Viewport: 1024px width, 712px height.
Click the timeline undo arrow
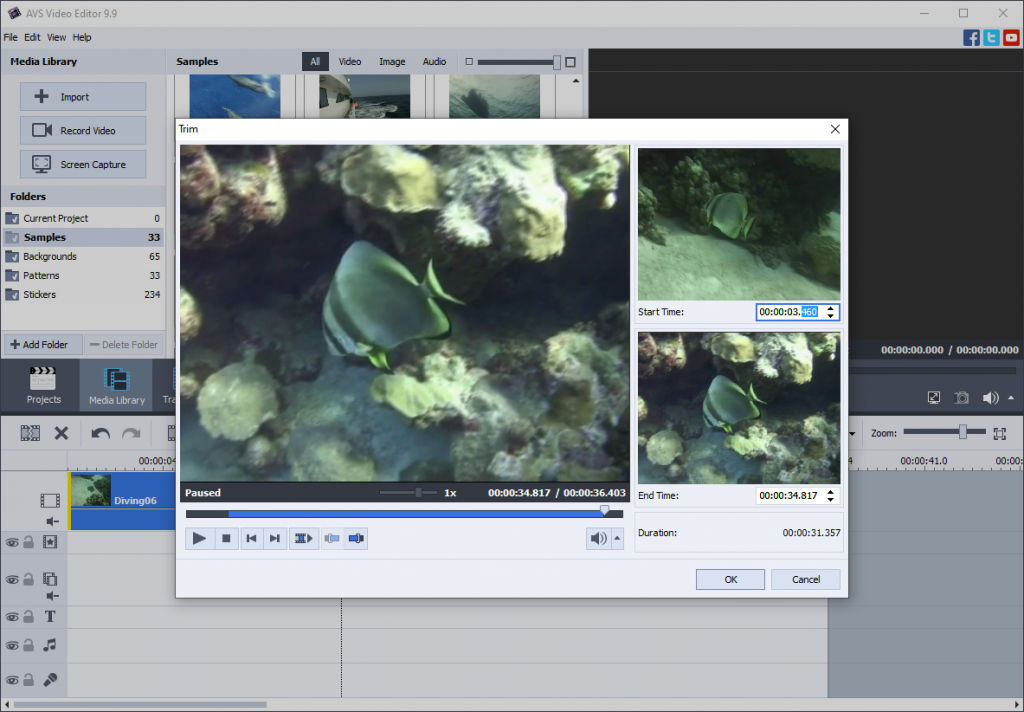(100, 433)
